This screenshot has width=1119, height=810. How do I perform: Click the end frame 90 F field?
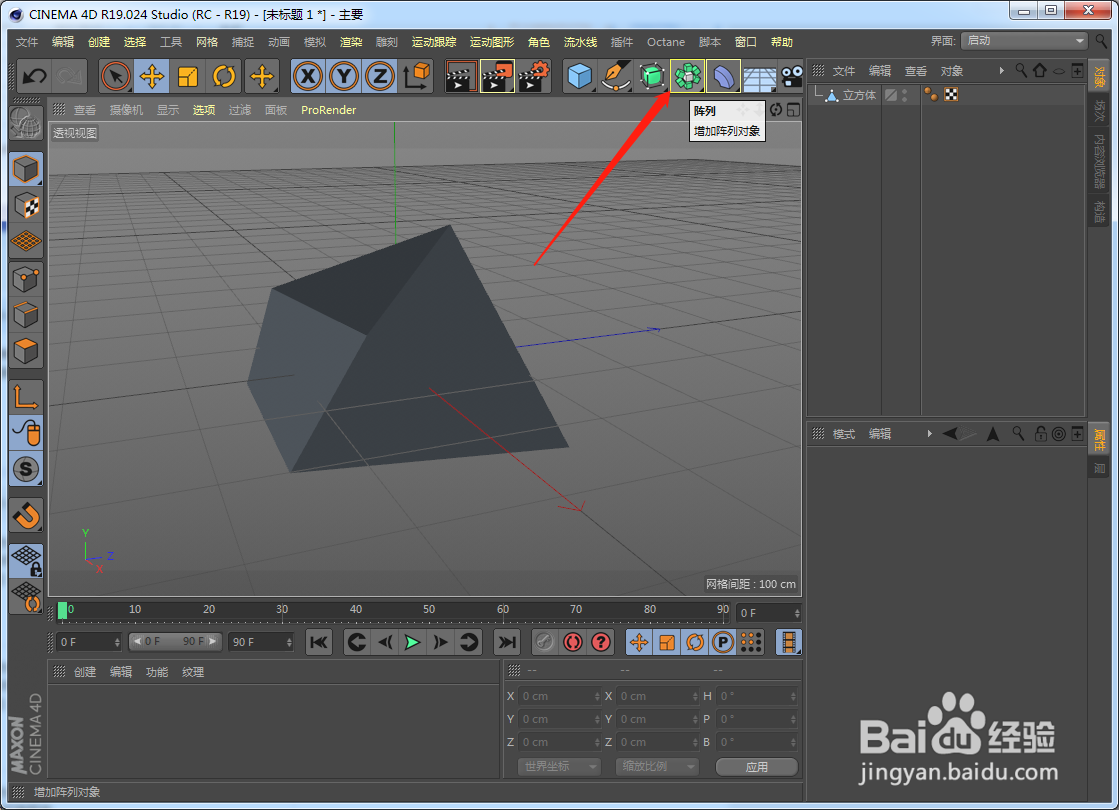pos(260,642)
